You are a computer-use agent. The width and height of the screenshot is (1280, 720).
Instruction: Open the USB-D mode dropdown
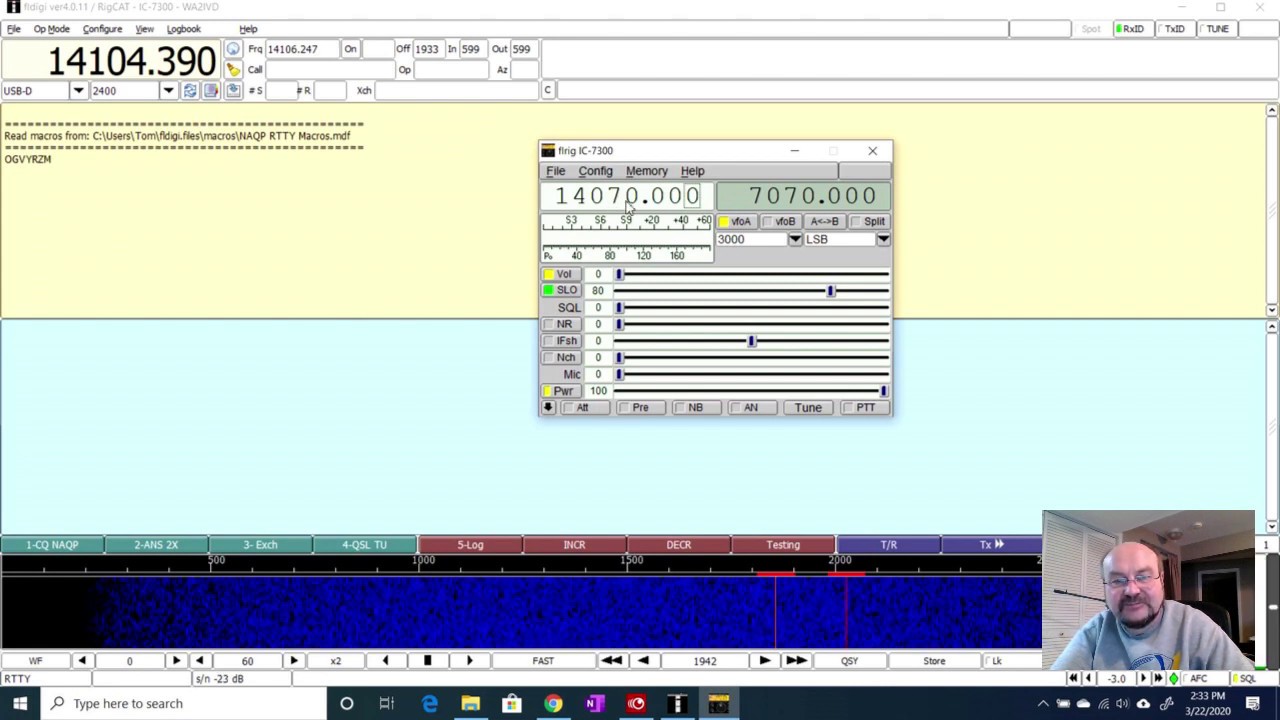78,91
